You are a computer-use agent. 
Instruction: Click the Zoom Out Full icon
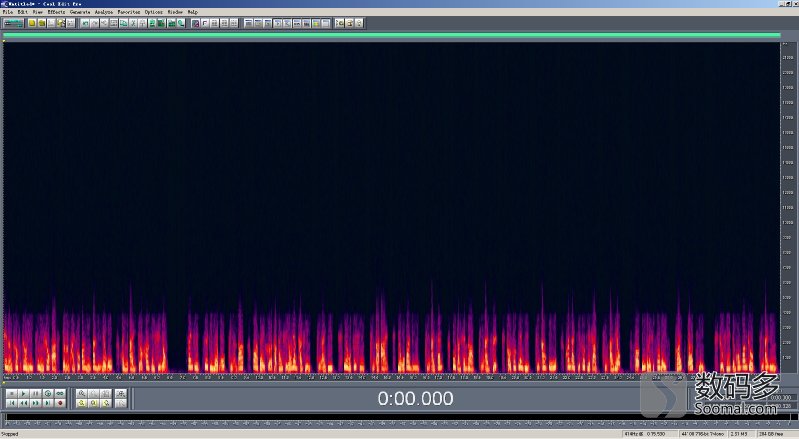pyautogui.click(x=106, y=394)
